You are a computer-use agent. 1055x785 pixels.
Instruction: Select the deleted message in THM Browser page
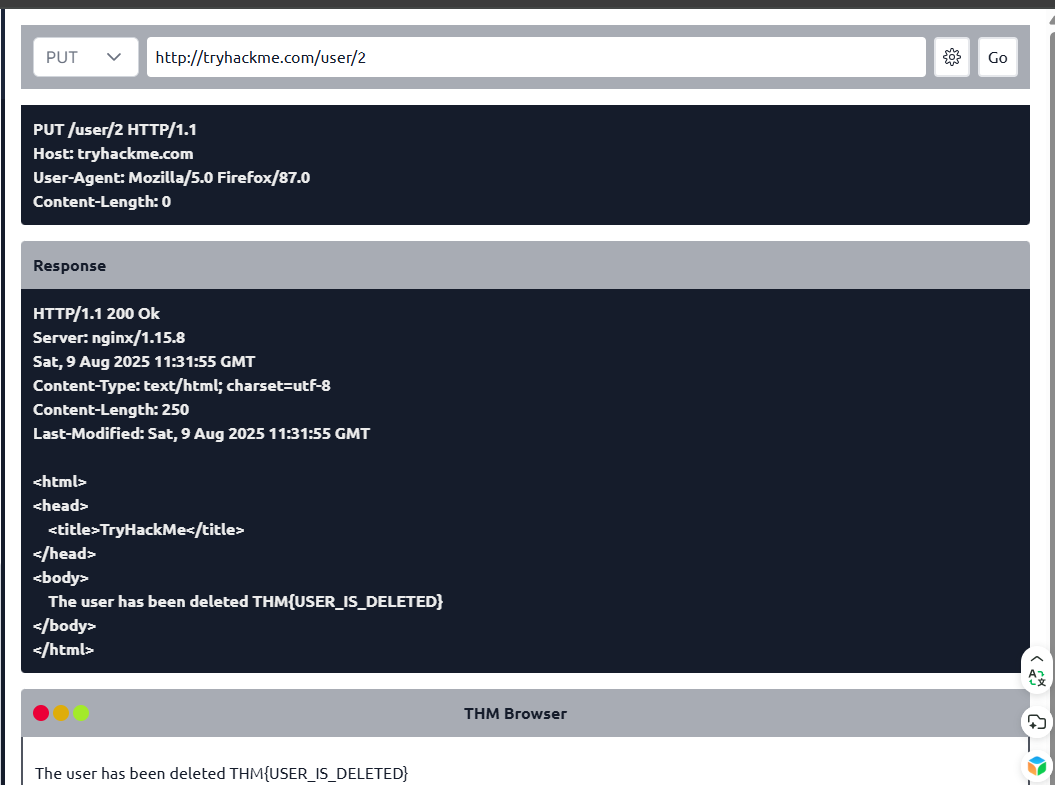221,774
